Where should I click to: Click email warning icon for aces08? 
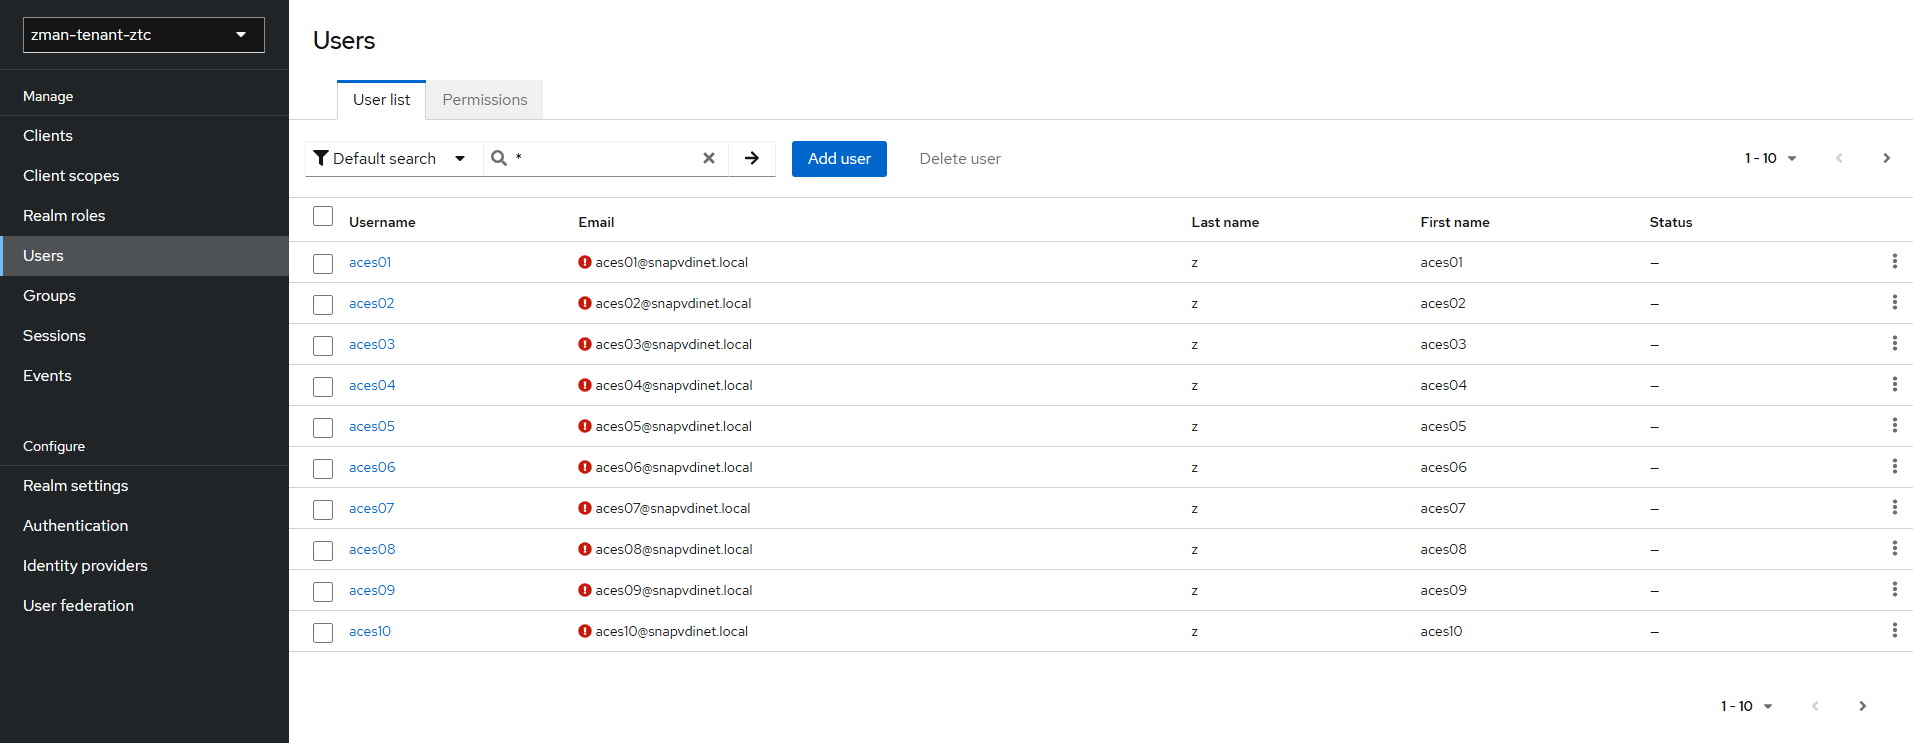585,549
